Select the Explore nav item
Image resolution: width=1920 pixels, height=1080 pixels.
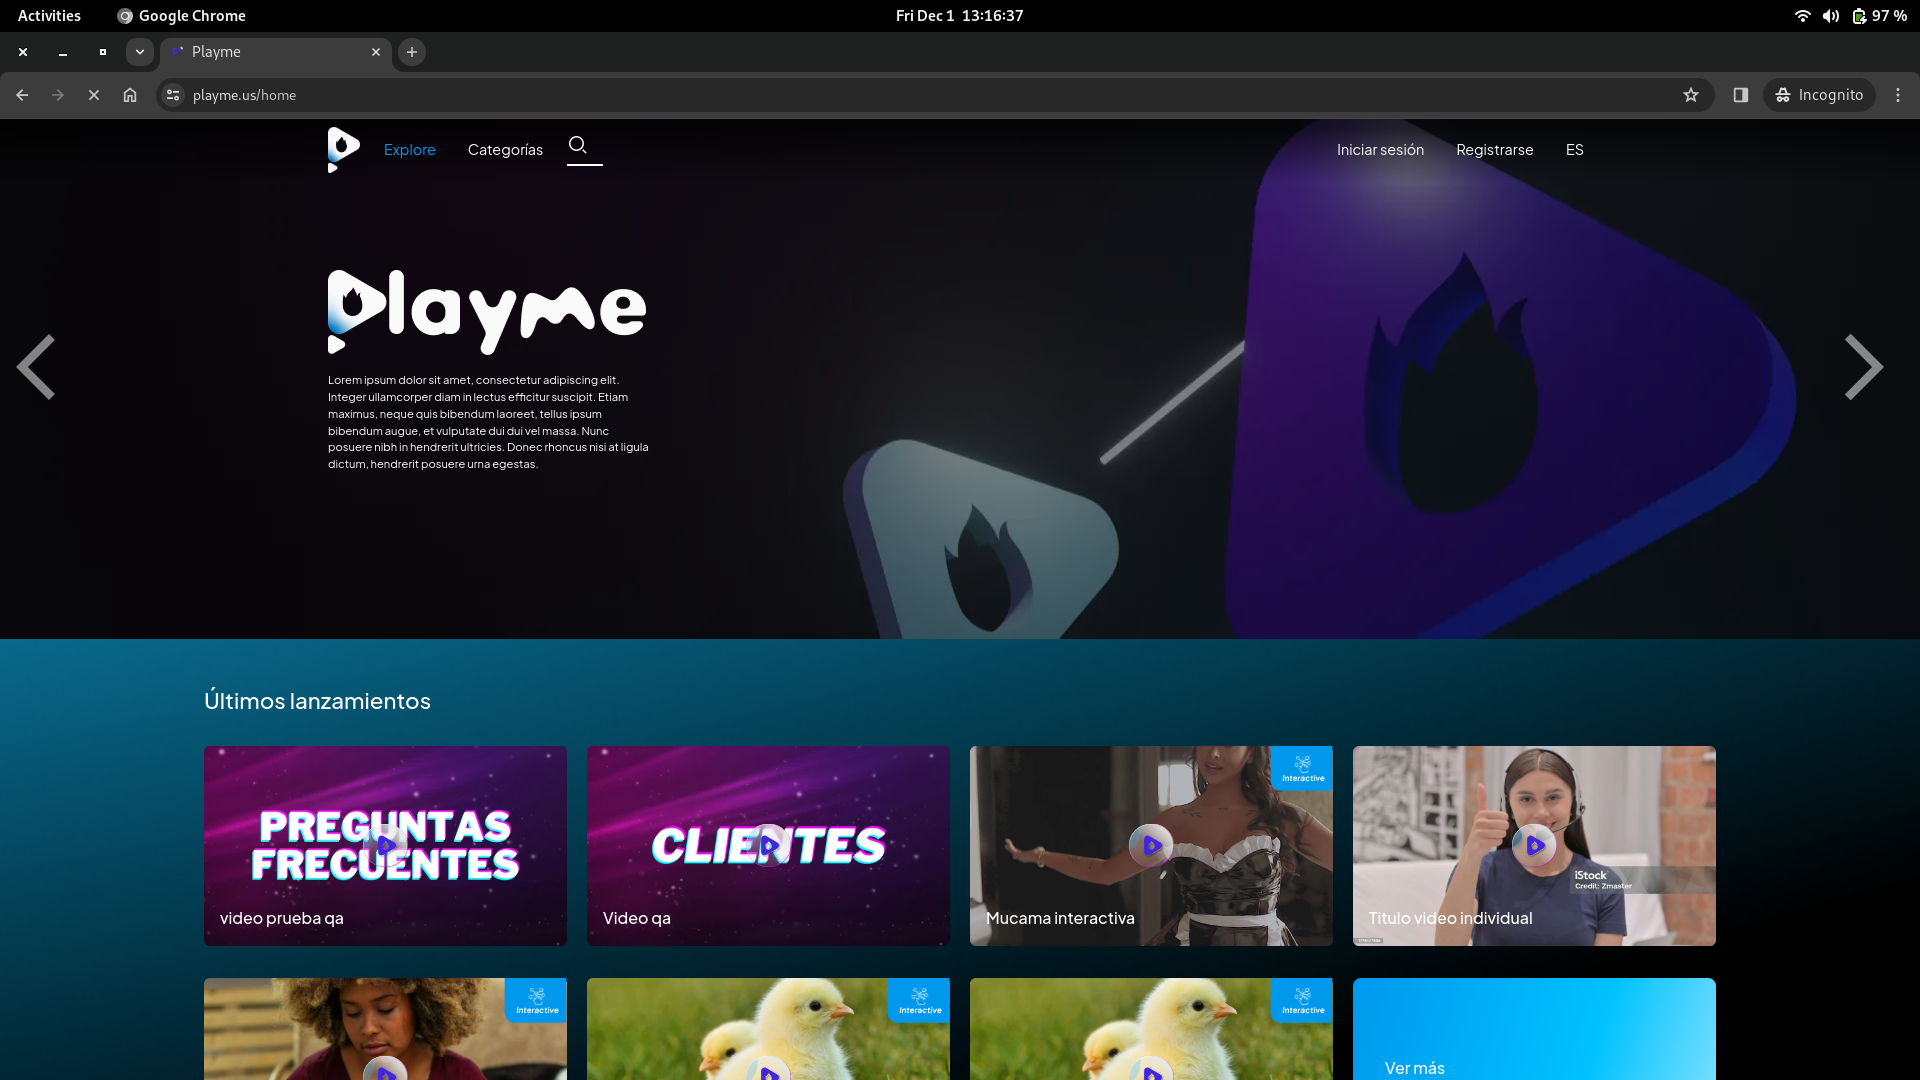(409, 150)
